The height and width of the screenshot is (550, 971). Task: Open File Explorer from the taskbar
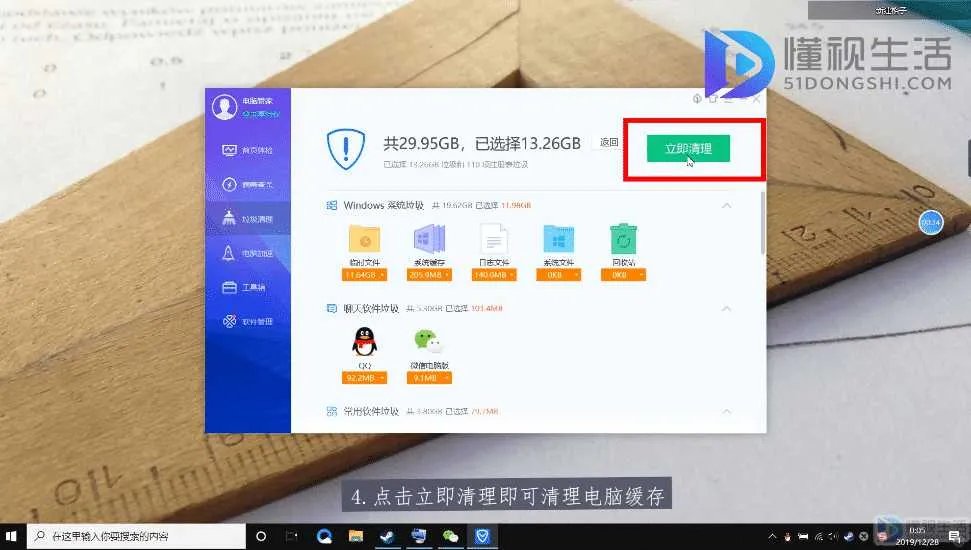pos(355,536)
